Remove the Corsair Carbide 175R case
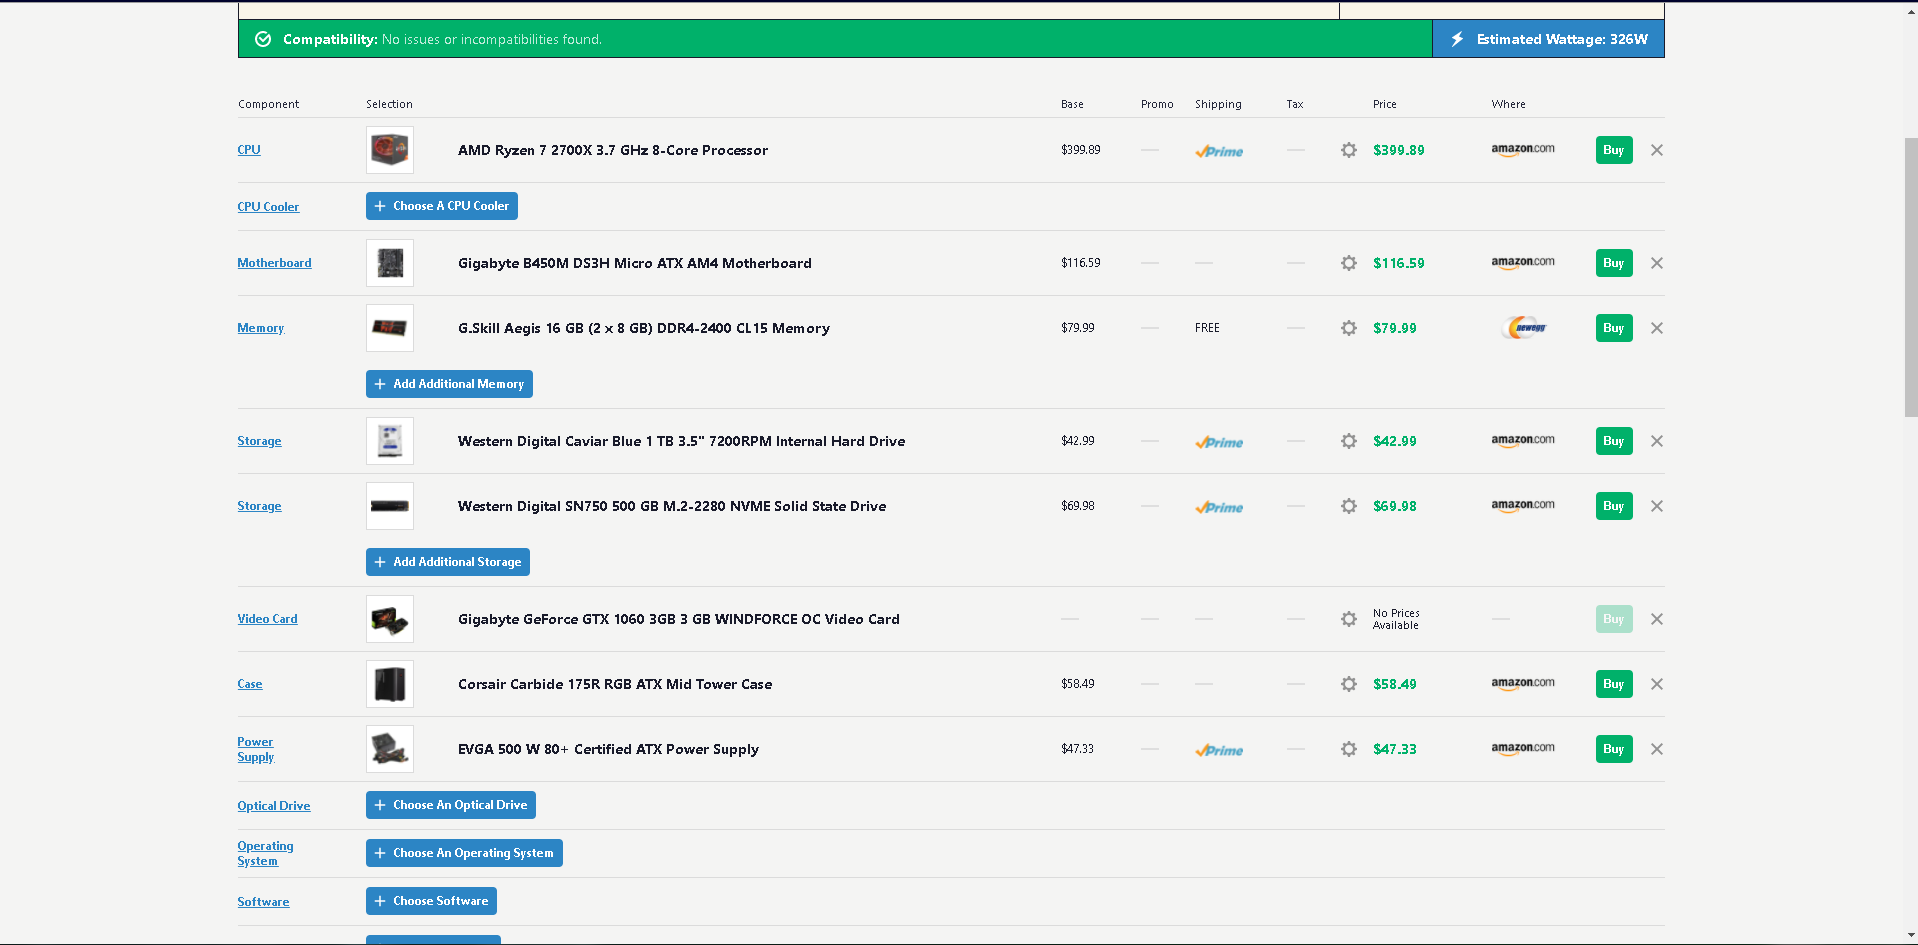Screen dimensions: 1918x945 (x=1657, y=684)
